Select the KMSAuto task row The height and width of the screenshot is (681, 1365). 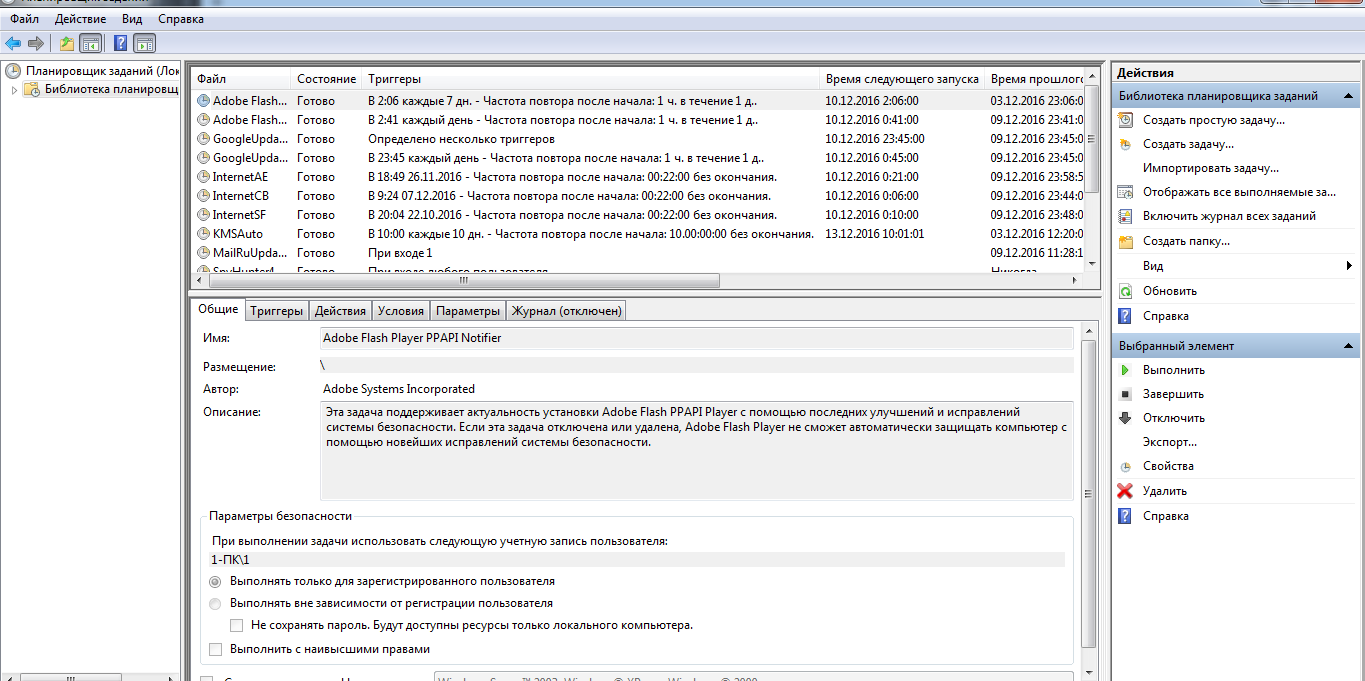coord(238,234)
